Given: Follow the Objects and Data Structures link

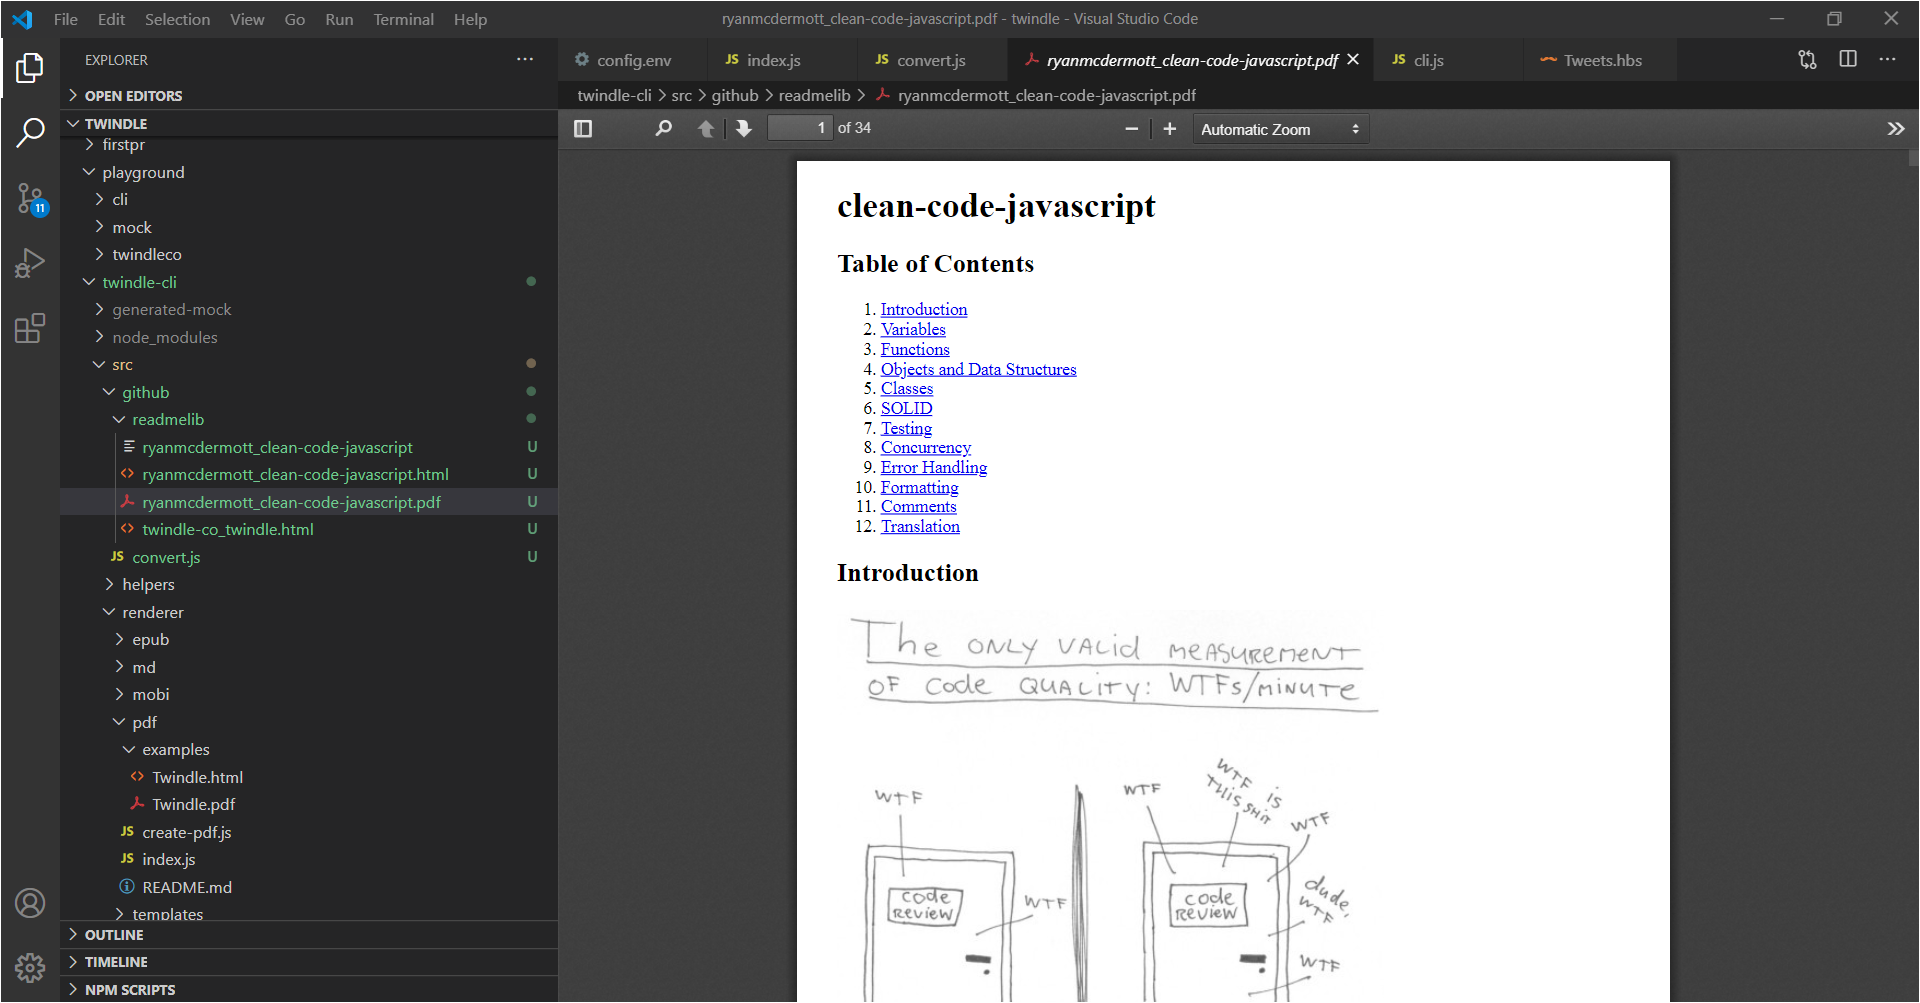Looking at the screenshot, I should pos(978,369).
